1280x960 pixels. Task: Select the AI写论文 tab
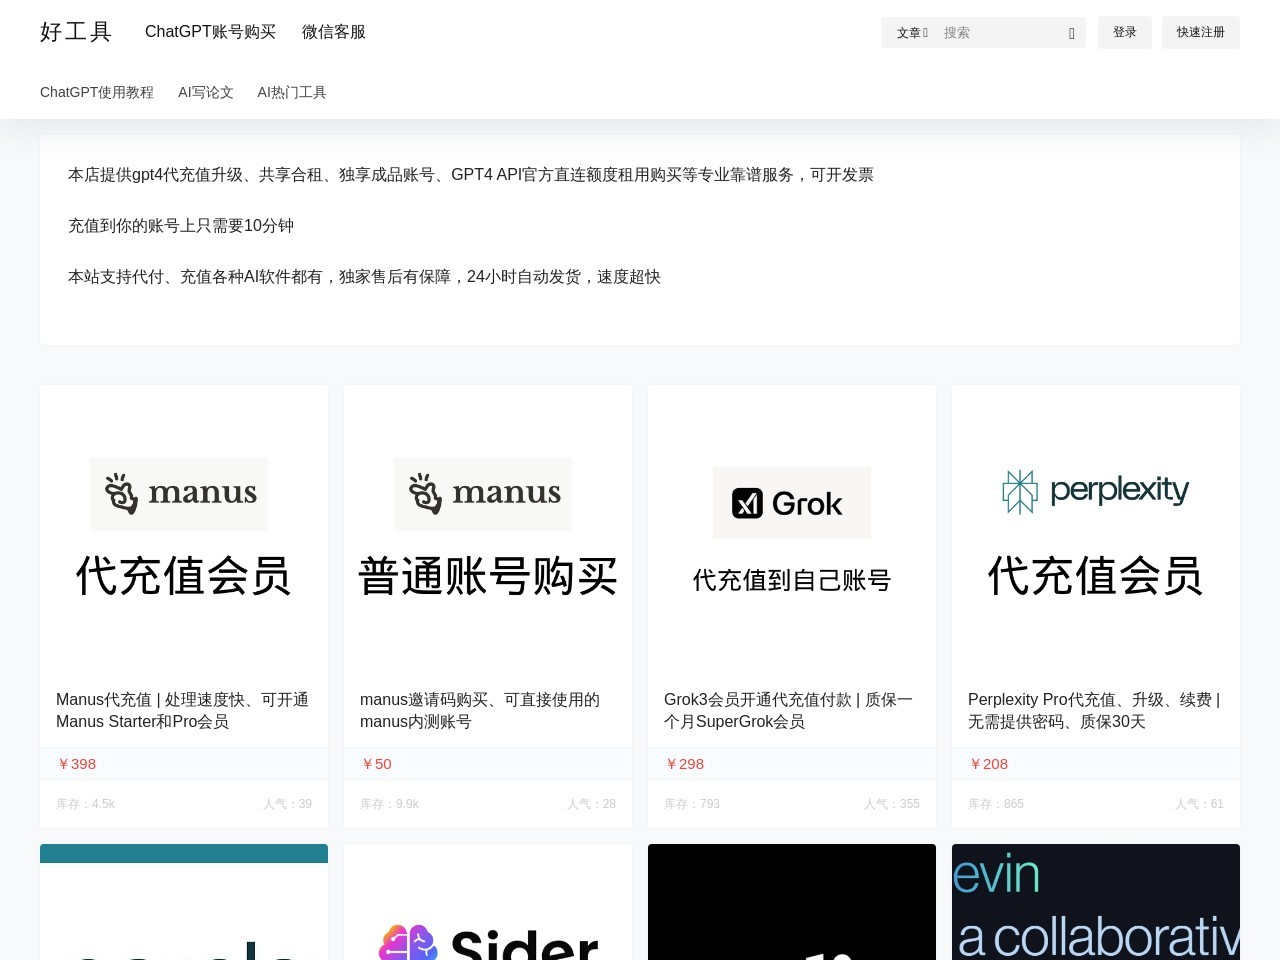tap(206, 92)
